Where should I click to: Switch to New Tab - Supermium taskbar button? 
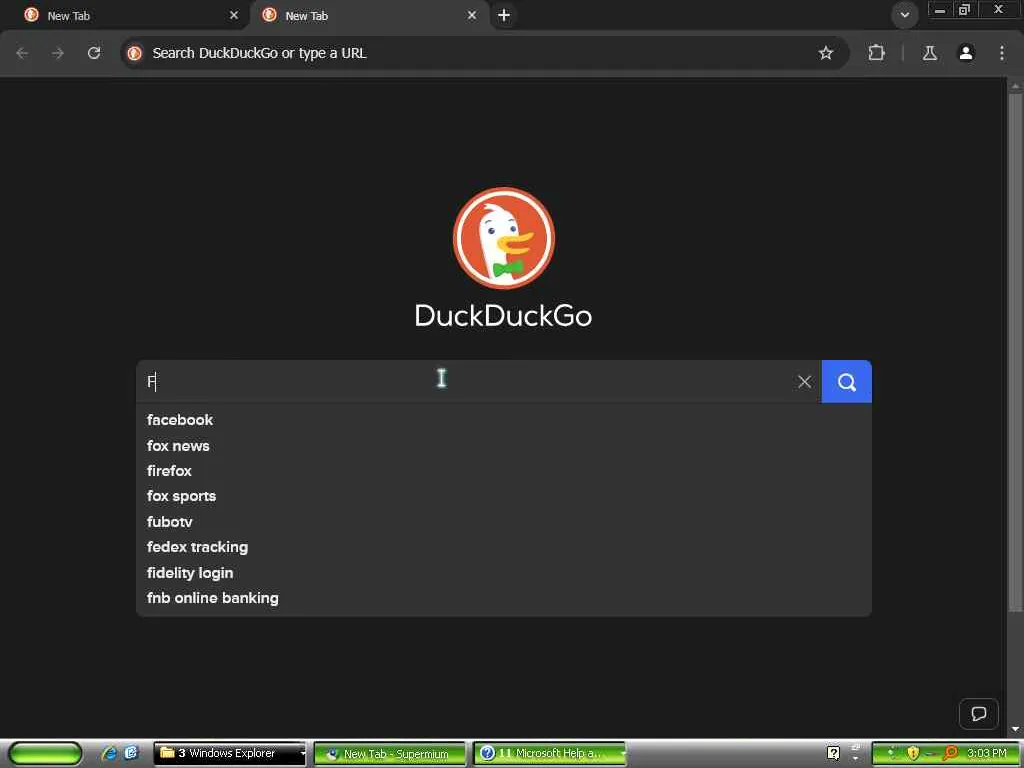tap(390, 754)
